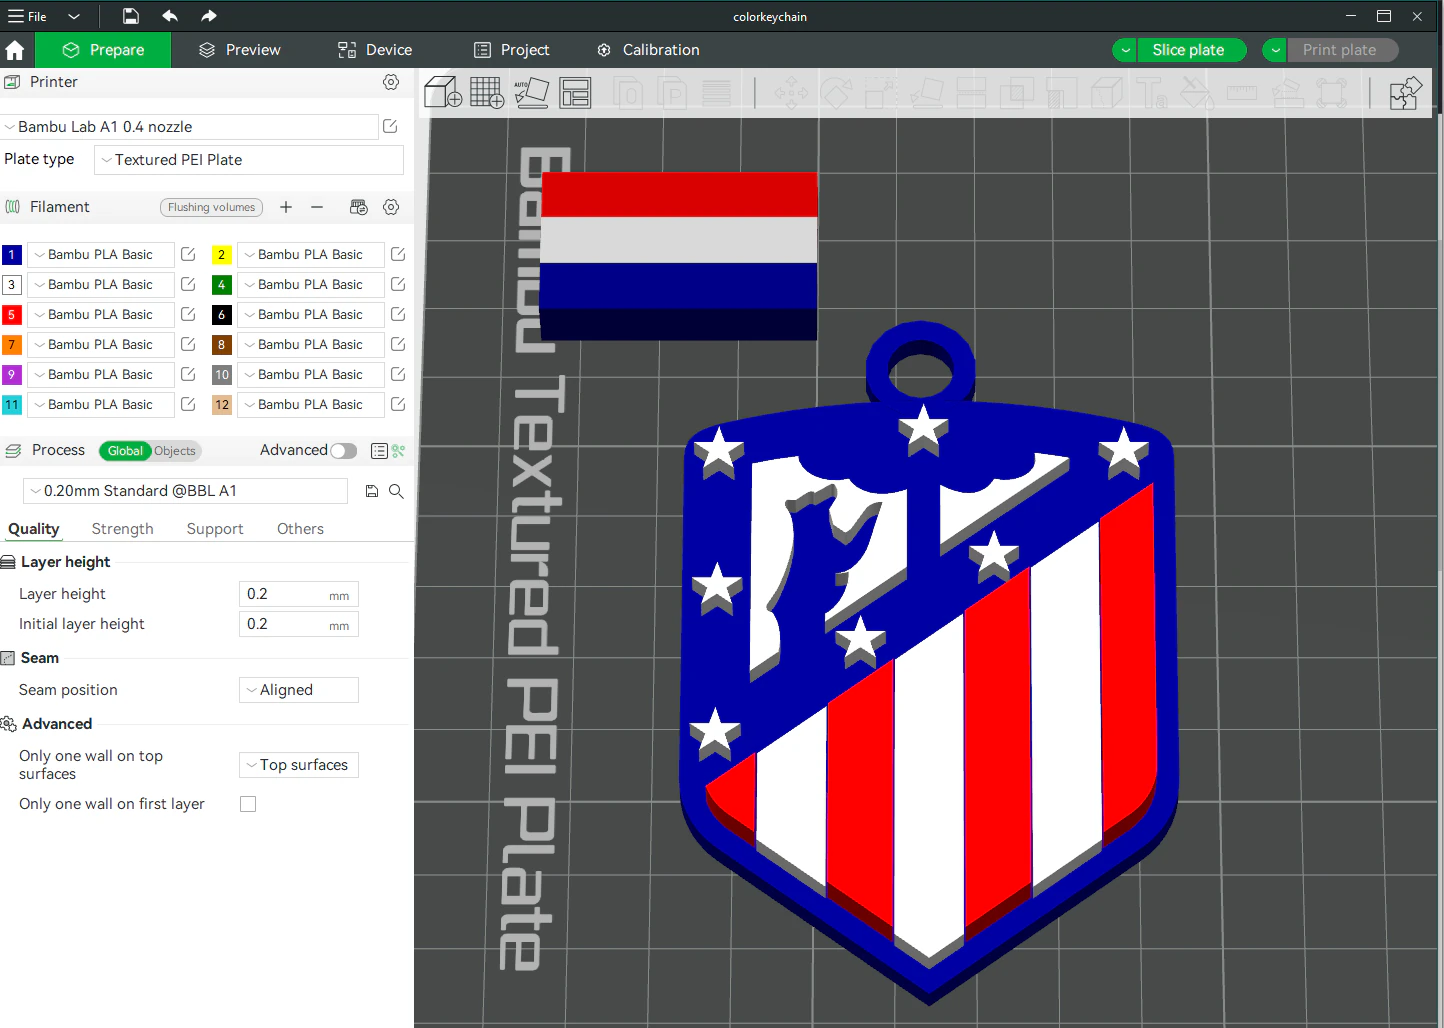
Task: Open filament 4 material dropdown
Action: [311, 285]
